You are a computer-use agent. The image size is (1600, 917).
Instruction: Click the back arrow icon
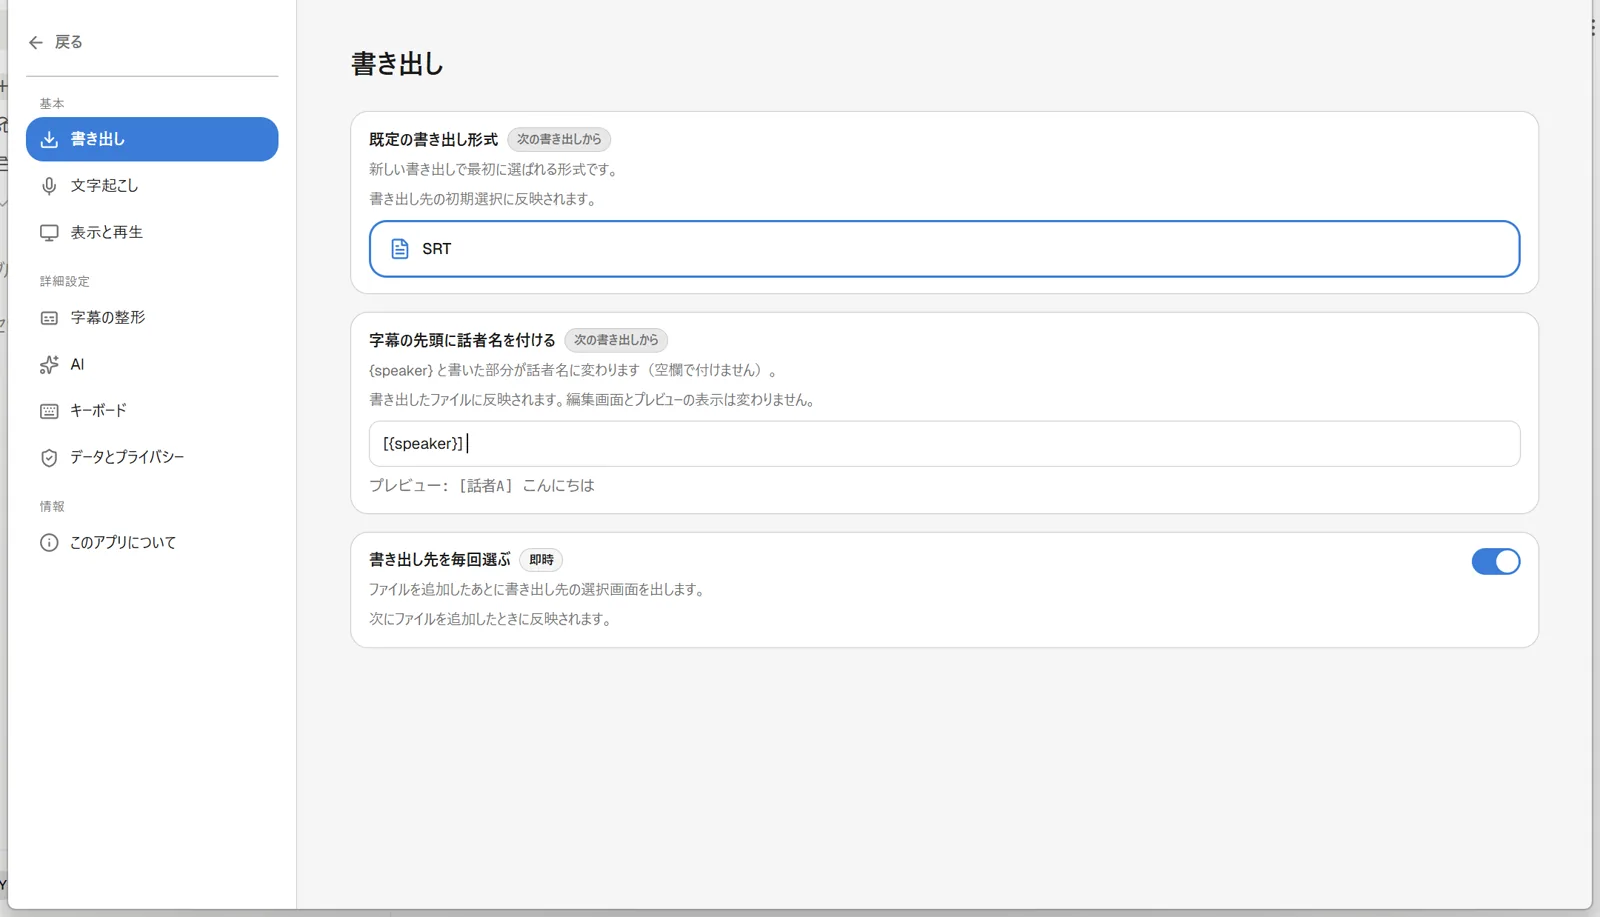36,42
